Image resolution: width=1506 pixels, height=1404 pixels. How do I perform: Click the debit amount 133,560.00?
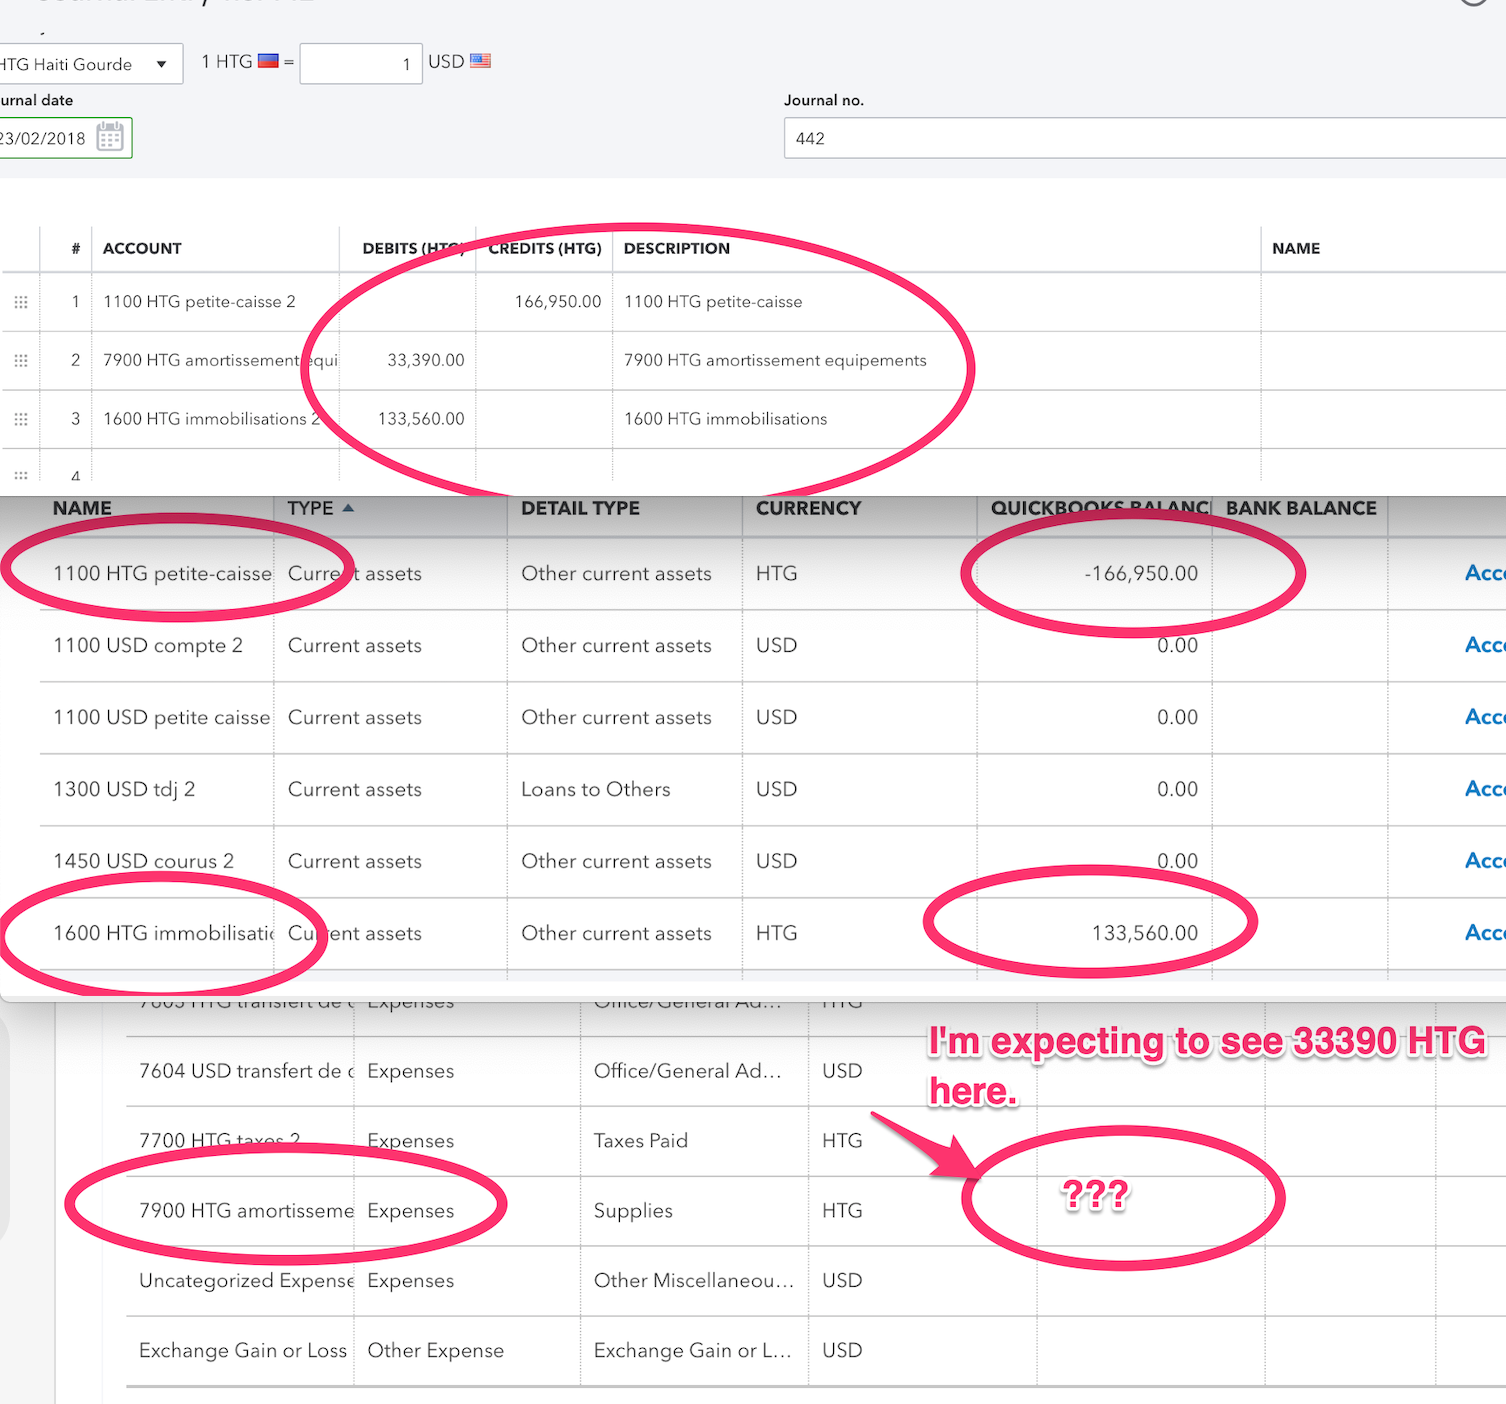tap(421, 419)
